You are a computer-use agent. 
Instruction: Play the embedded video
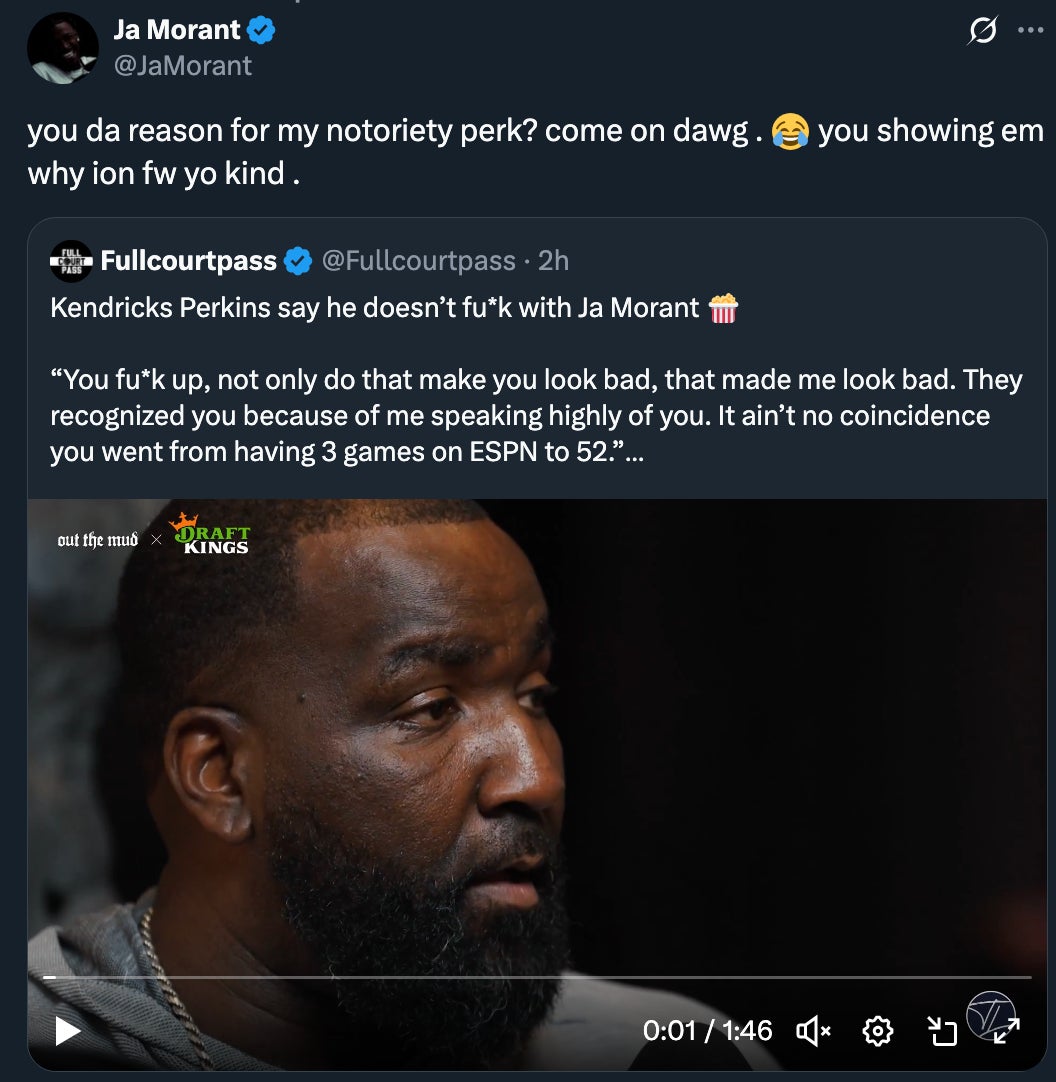coord(67,1030)
